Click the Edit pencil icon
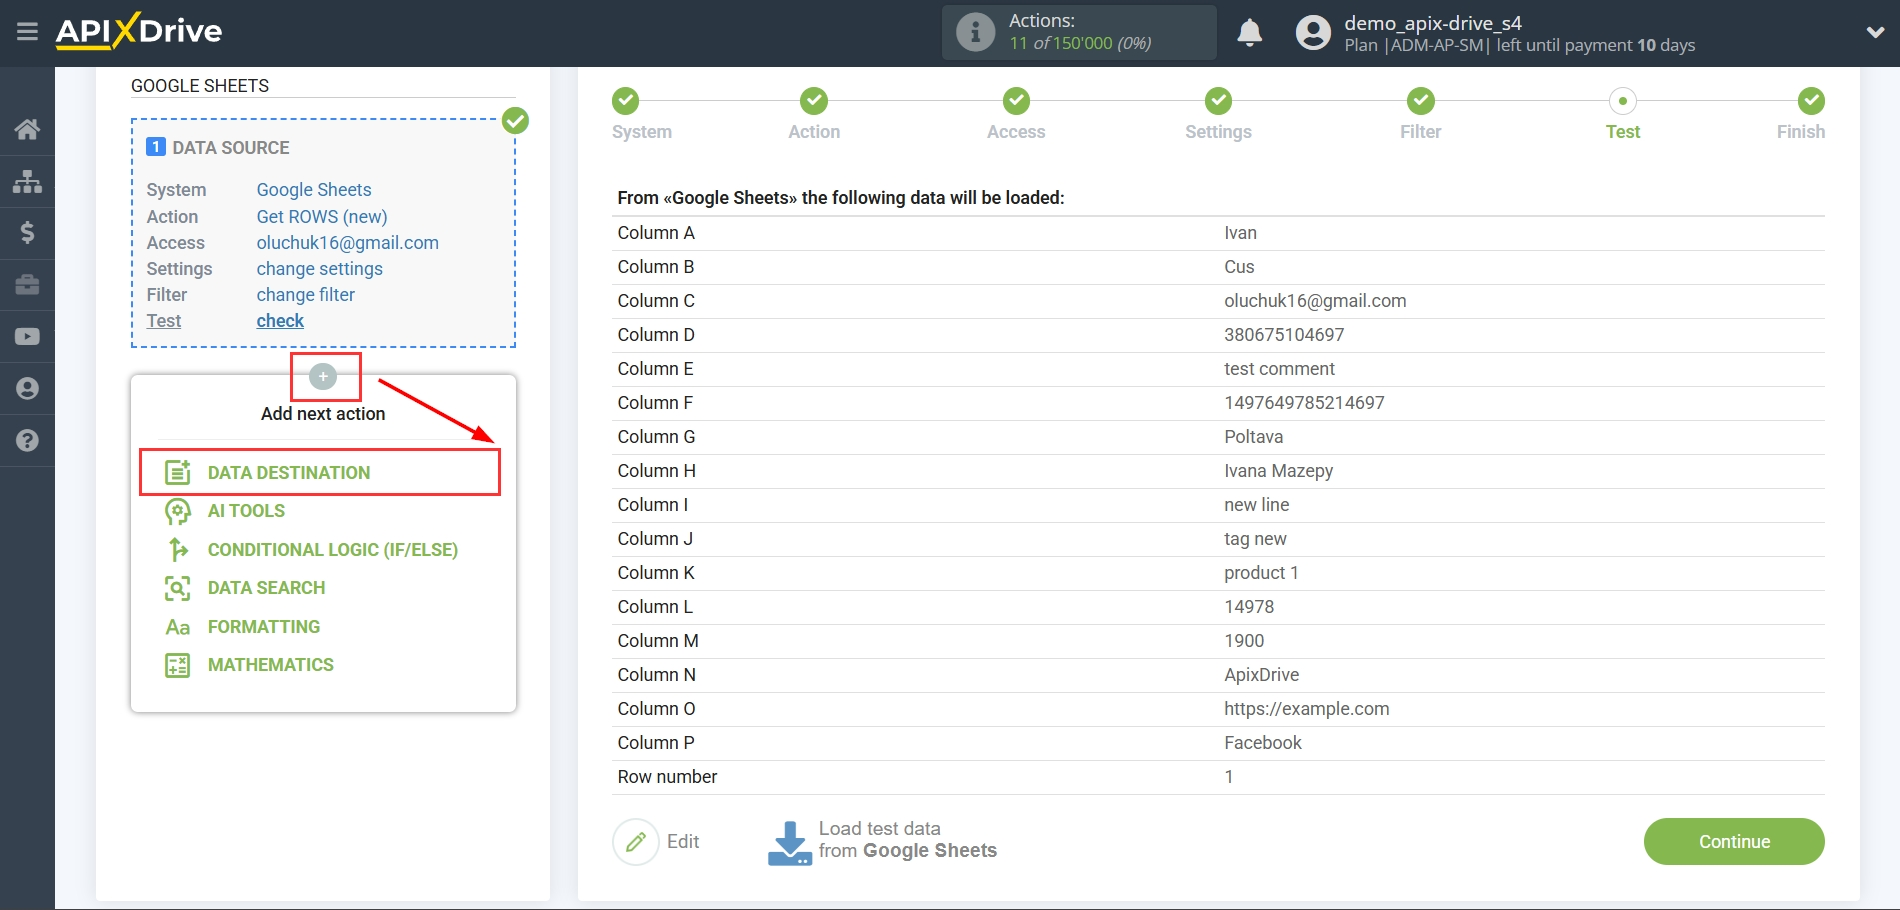Screen dimensions: 1900x910 [x=636, y=842]
